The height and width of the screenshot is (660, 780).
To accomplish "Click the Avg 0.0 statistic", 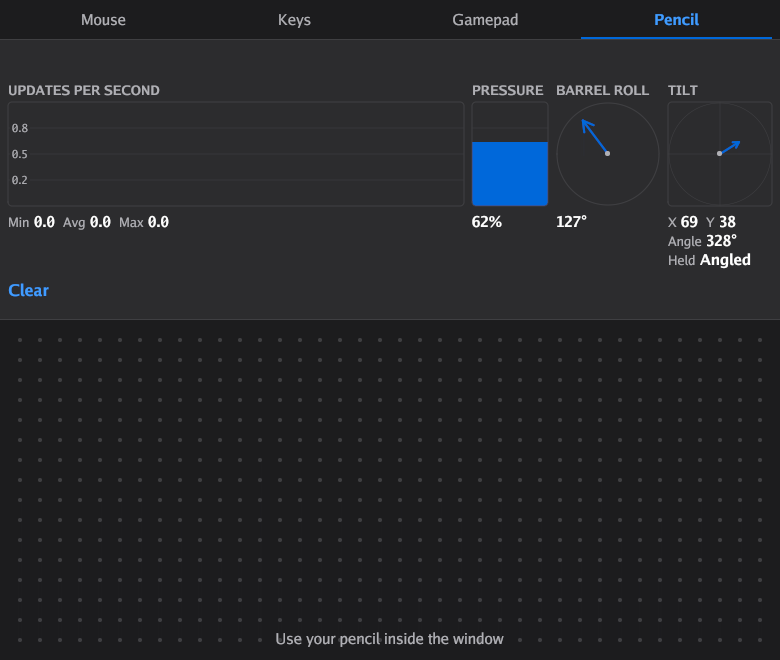I will (87, 222).
